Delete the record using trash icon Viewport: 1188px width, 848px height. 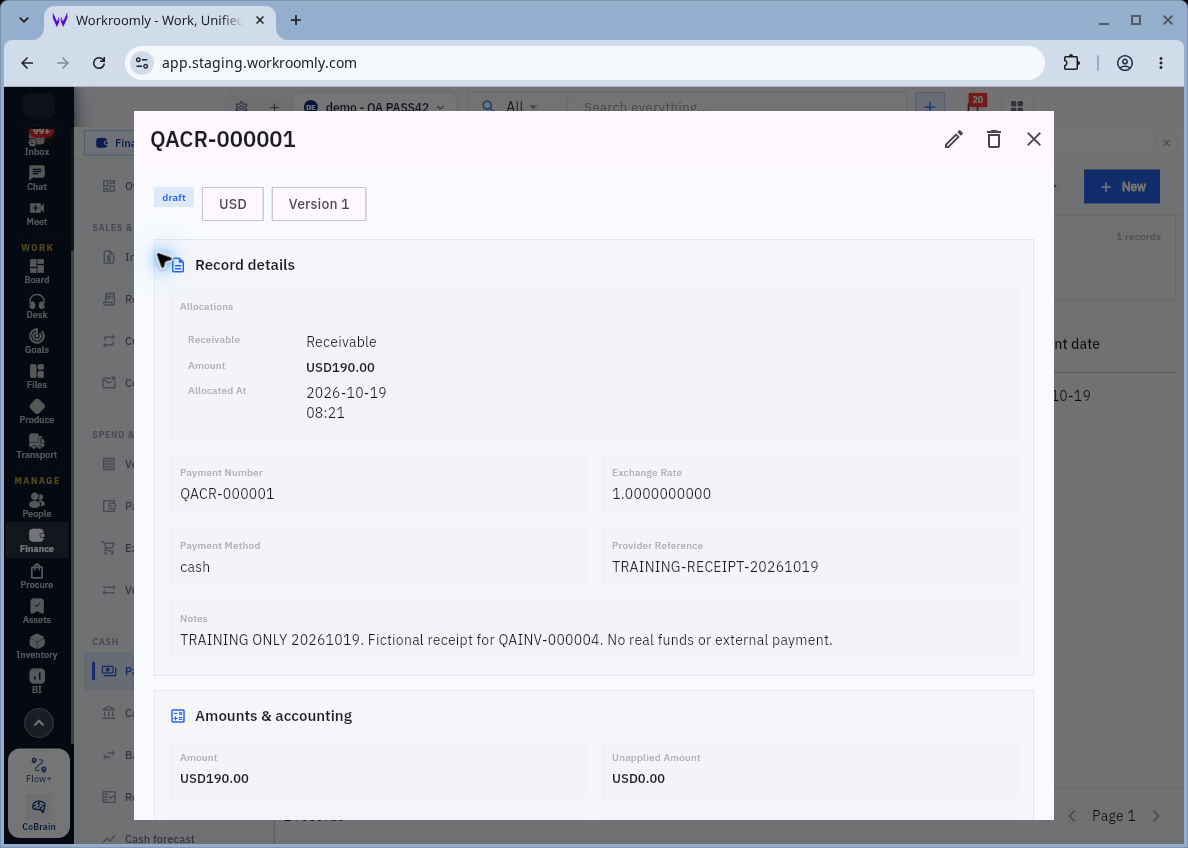pos(993,139)
